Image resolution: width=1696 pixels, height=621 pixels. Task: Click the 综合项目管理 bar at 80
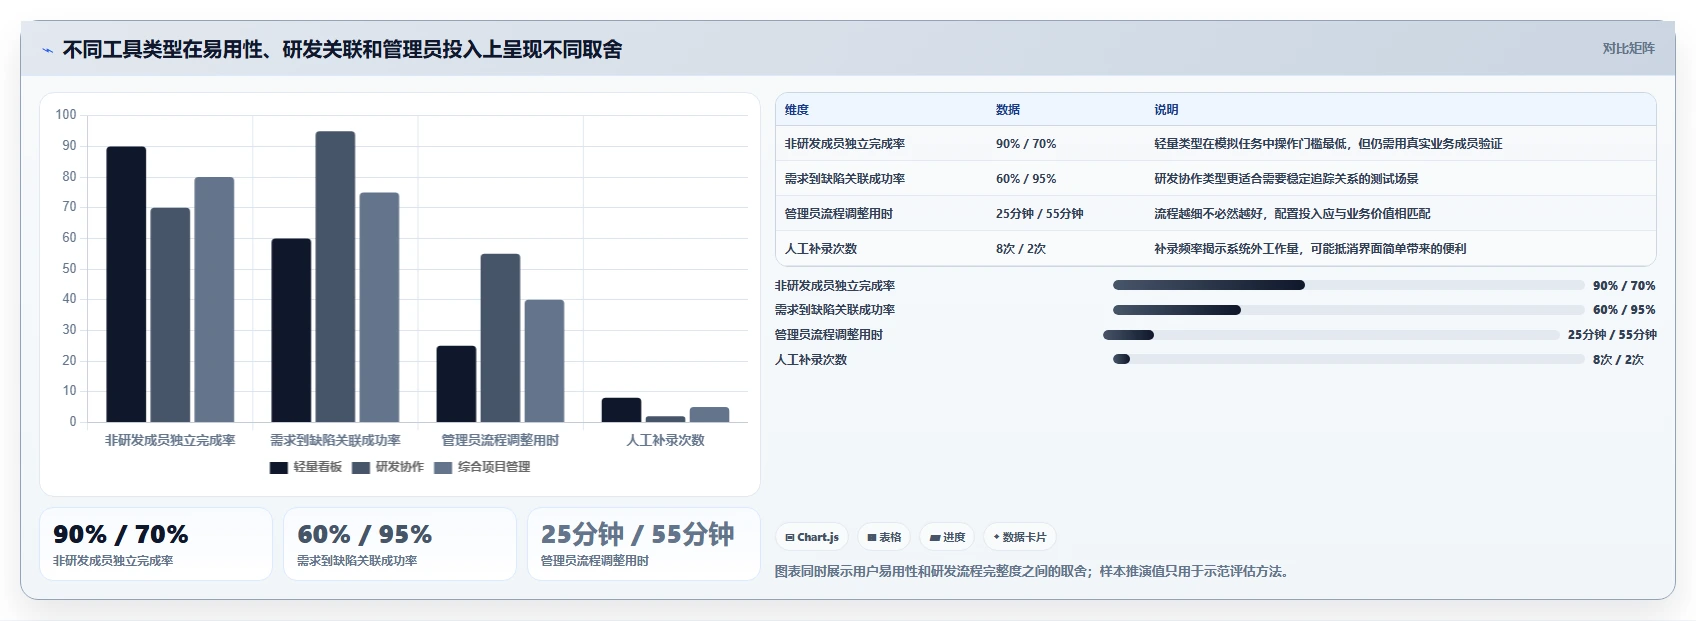point(214,300)
